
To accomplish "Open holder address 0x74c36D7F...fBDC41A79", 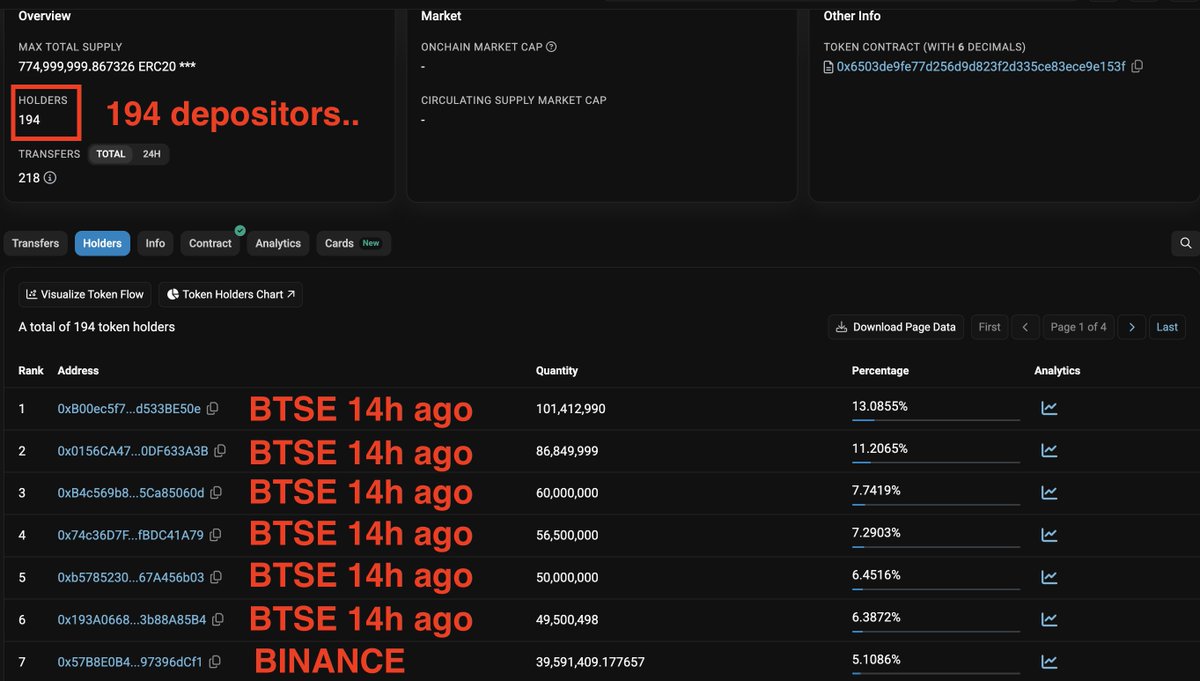I will pyautogui.click(x=131, y=535).
